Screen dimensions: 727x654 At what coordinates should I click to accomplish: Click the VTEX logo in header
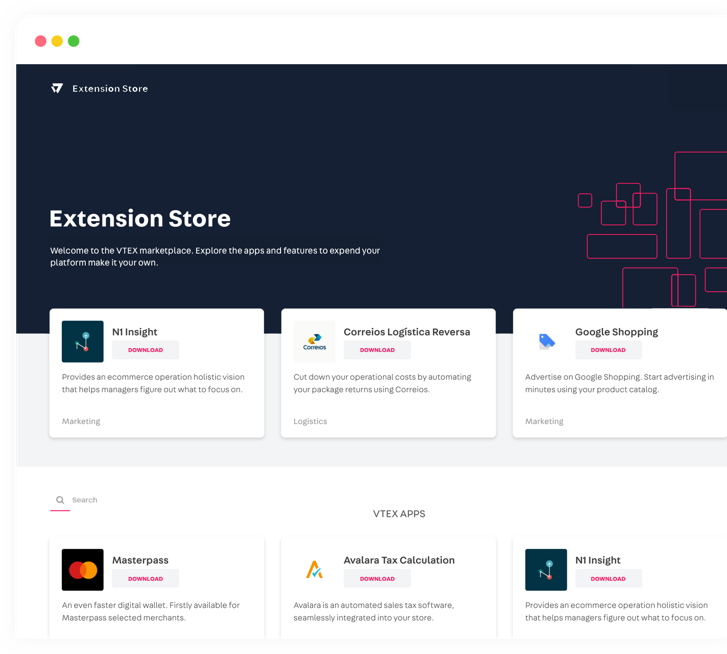pyautogui.click(x=57, y=88)
